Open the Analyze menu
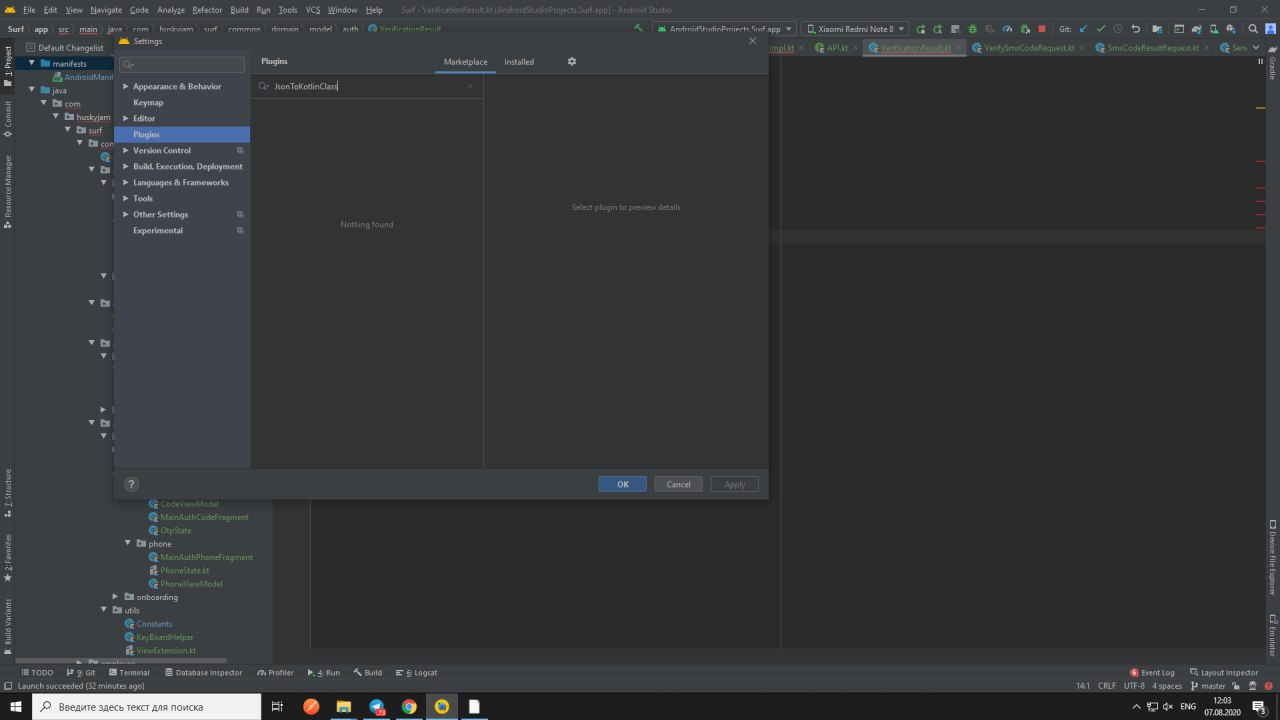 pyautogui.click(x=171, y=9)
